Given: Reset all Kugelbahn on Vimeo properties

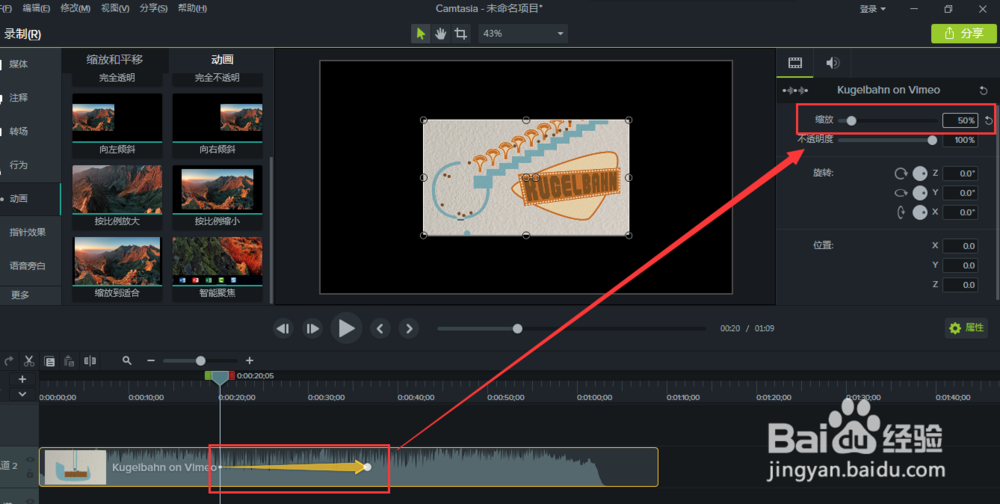Looking at the screenshot, I should (983, 91).
